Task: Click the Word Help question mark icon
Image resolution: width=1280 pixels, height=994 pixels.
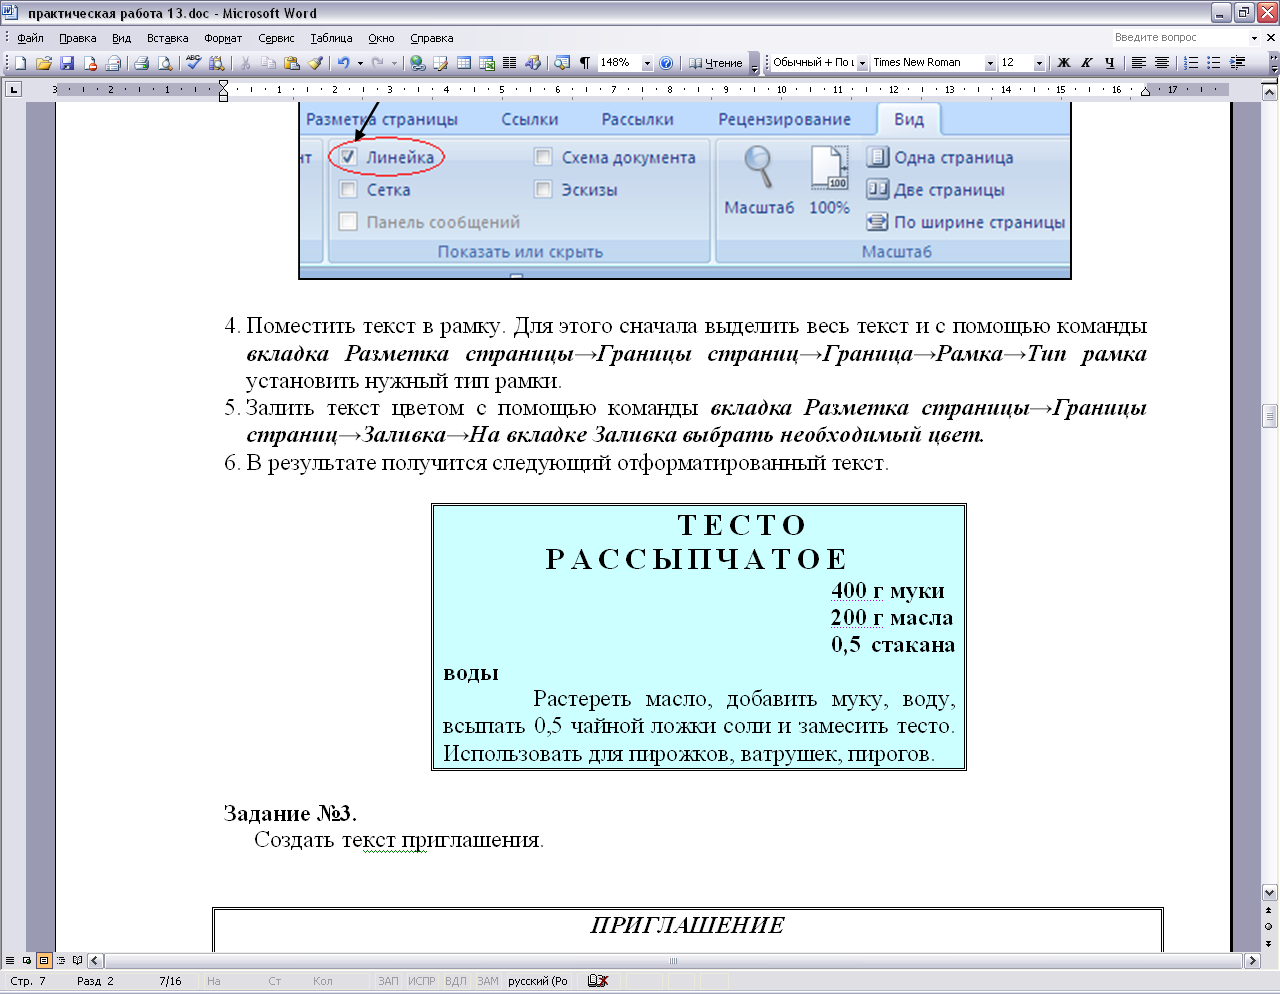Action: (667, 63)
